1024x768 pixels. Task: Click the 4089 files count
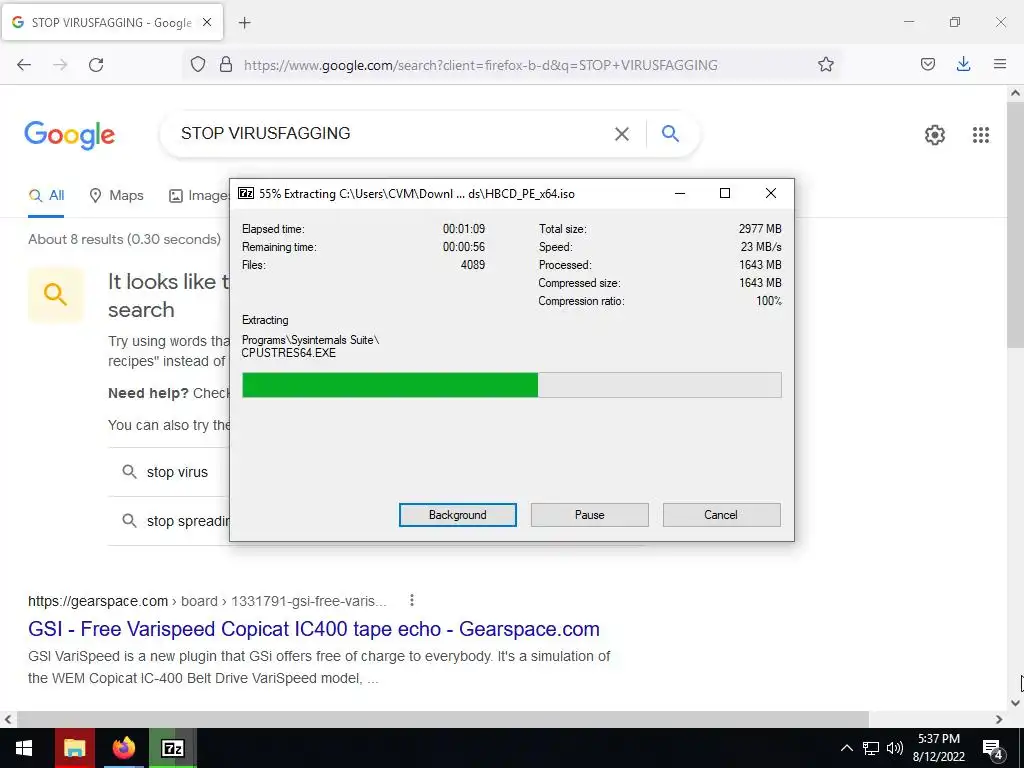[473, 264]
